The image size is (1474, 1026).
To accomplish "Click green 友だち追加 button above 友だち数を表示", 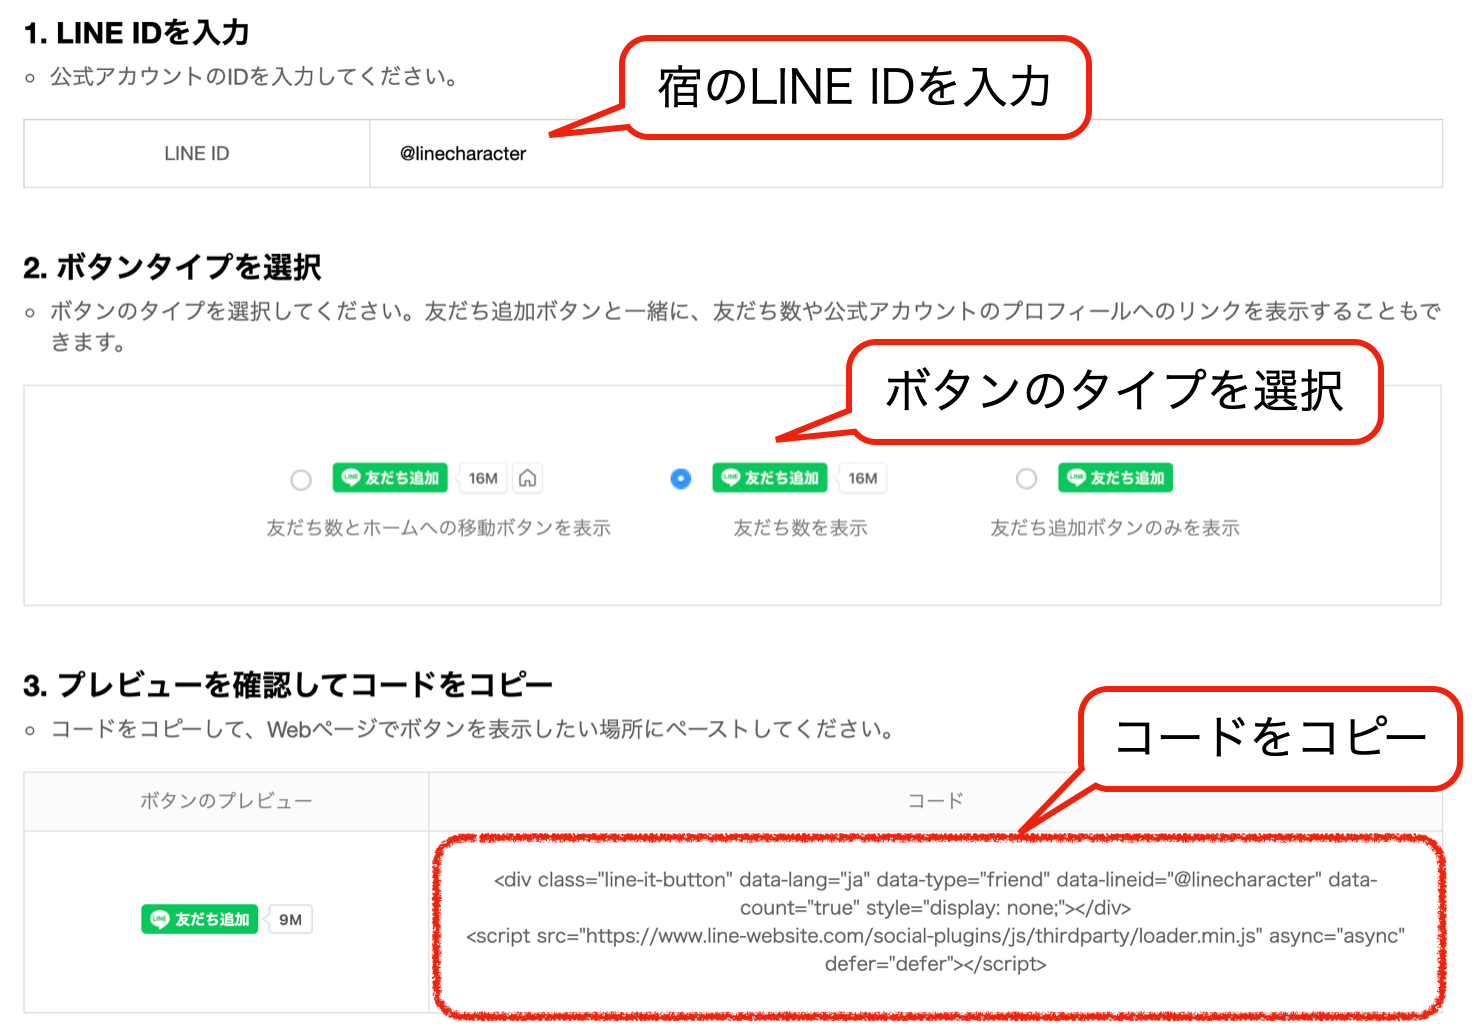I will (769, 478).
